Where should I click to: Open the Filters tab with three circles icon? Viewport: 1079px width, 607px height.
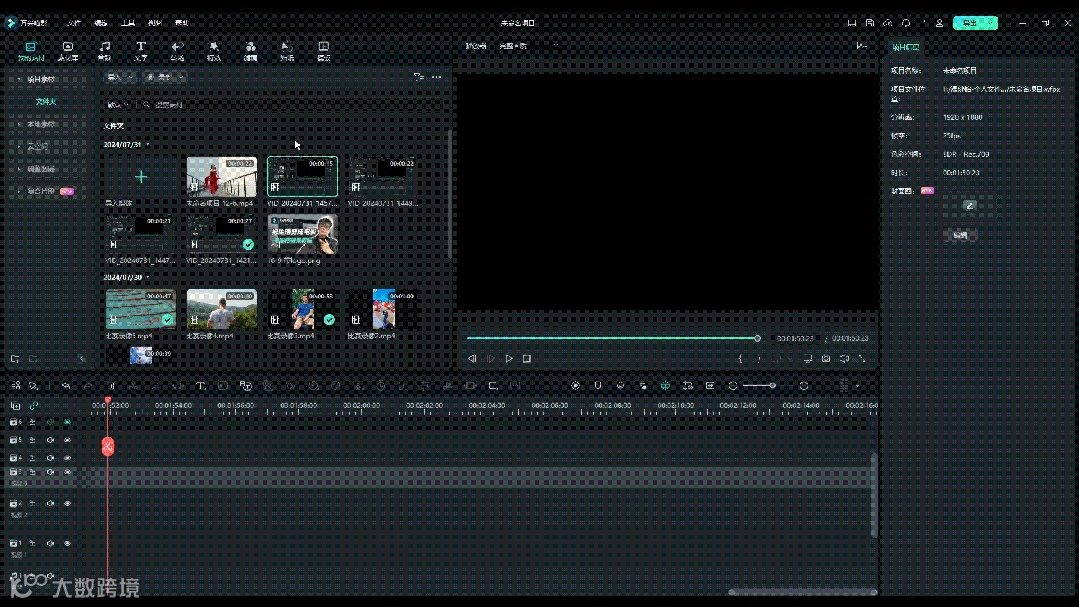click(x=250, y=51)
